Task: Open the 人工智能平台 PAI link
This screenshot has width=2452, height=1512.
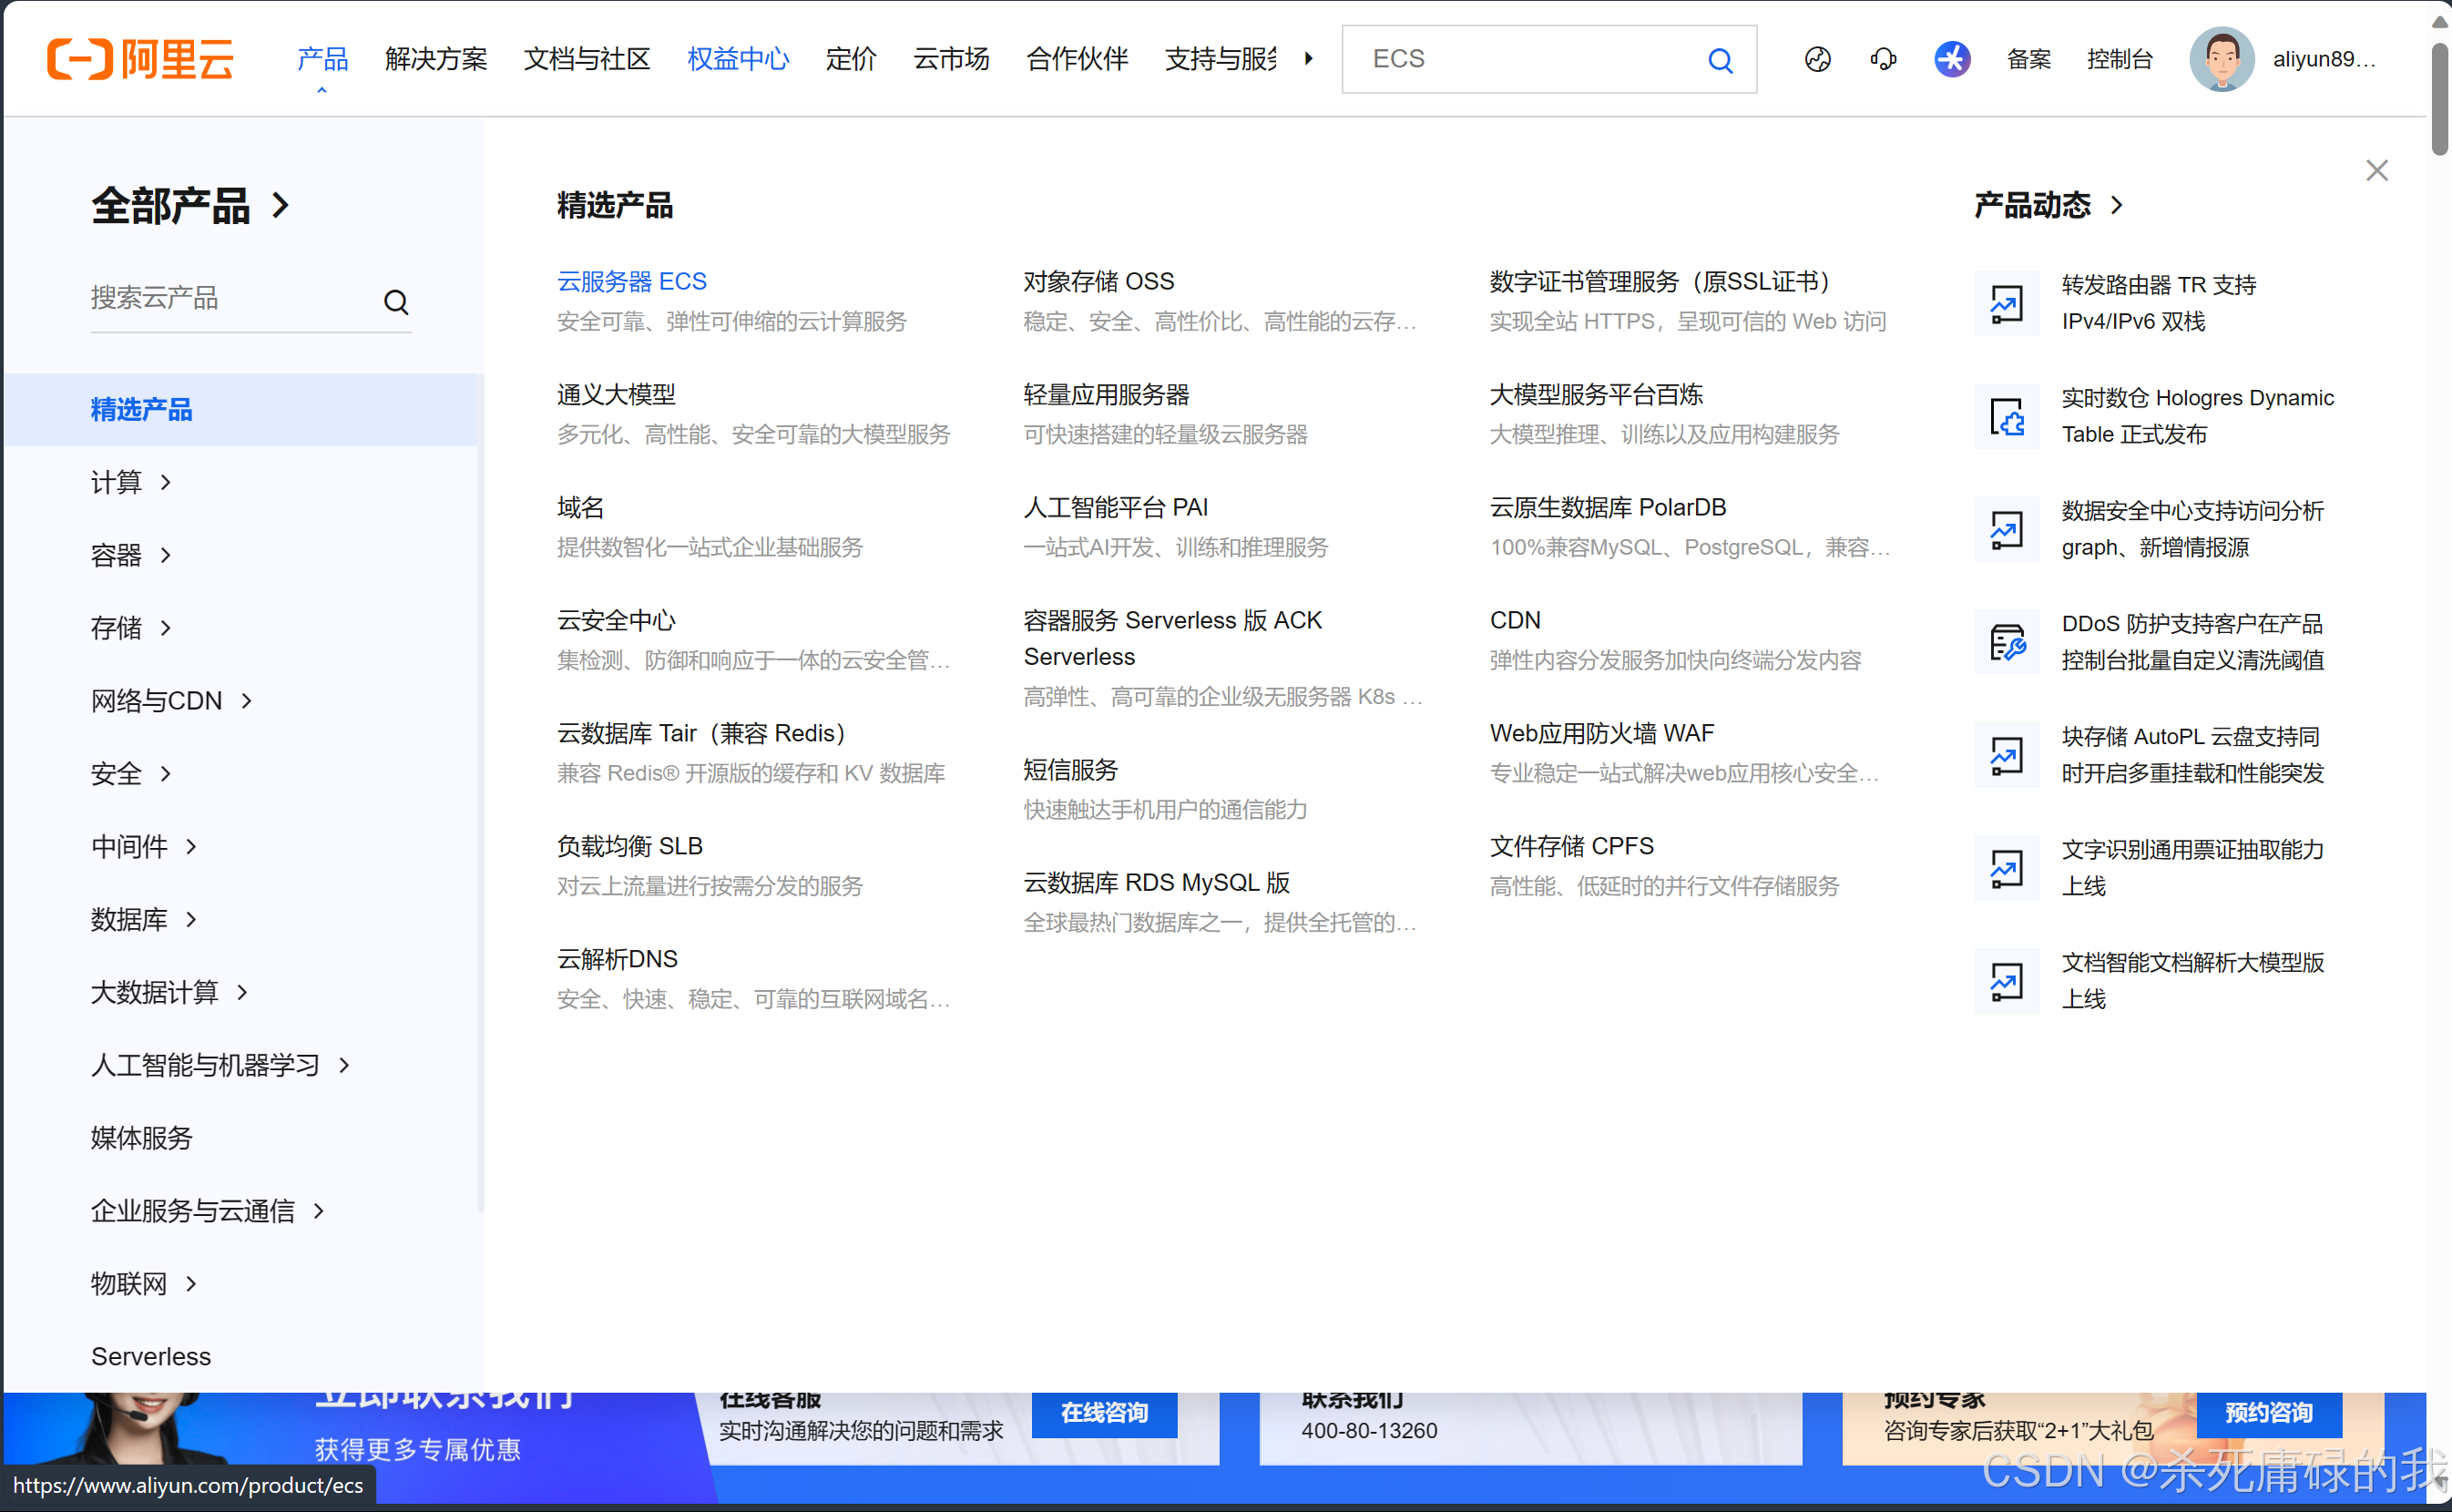Action: (x=1115, y=508)
